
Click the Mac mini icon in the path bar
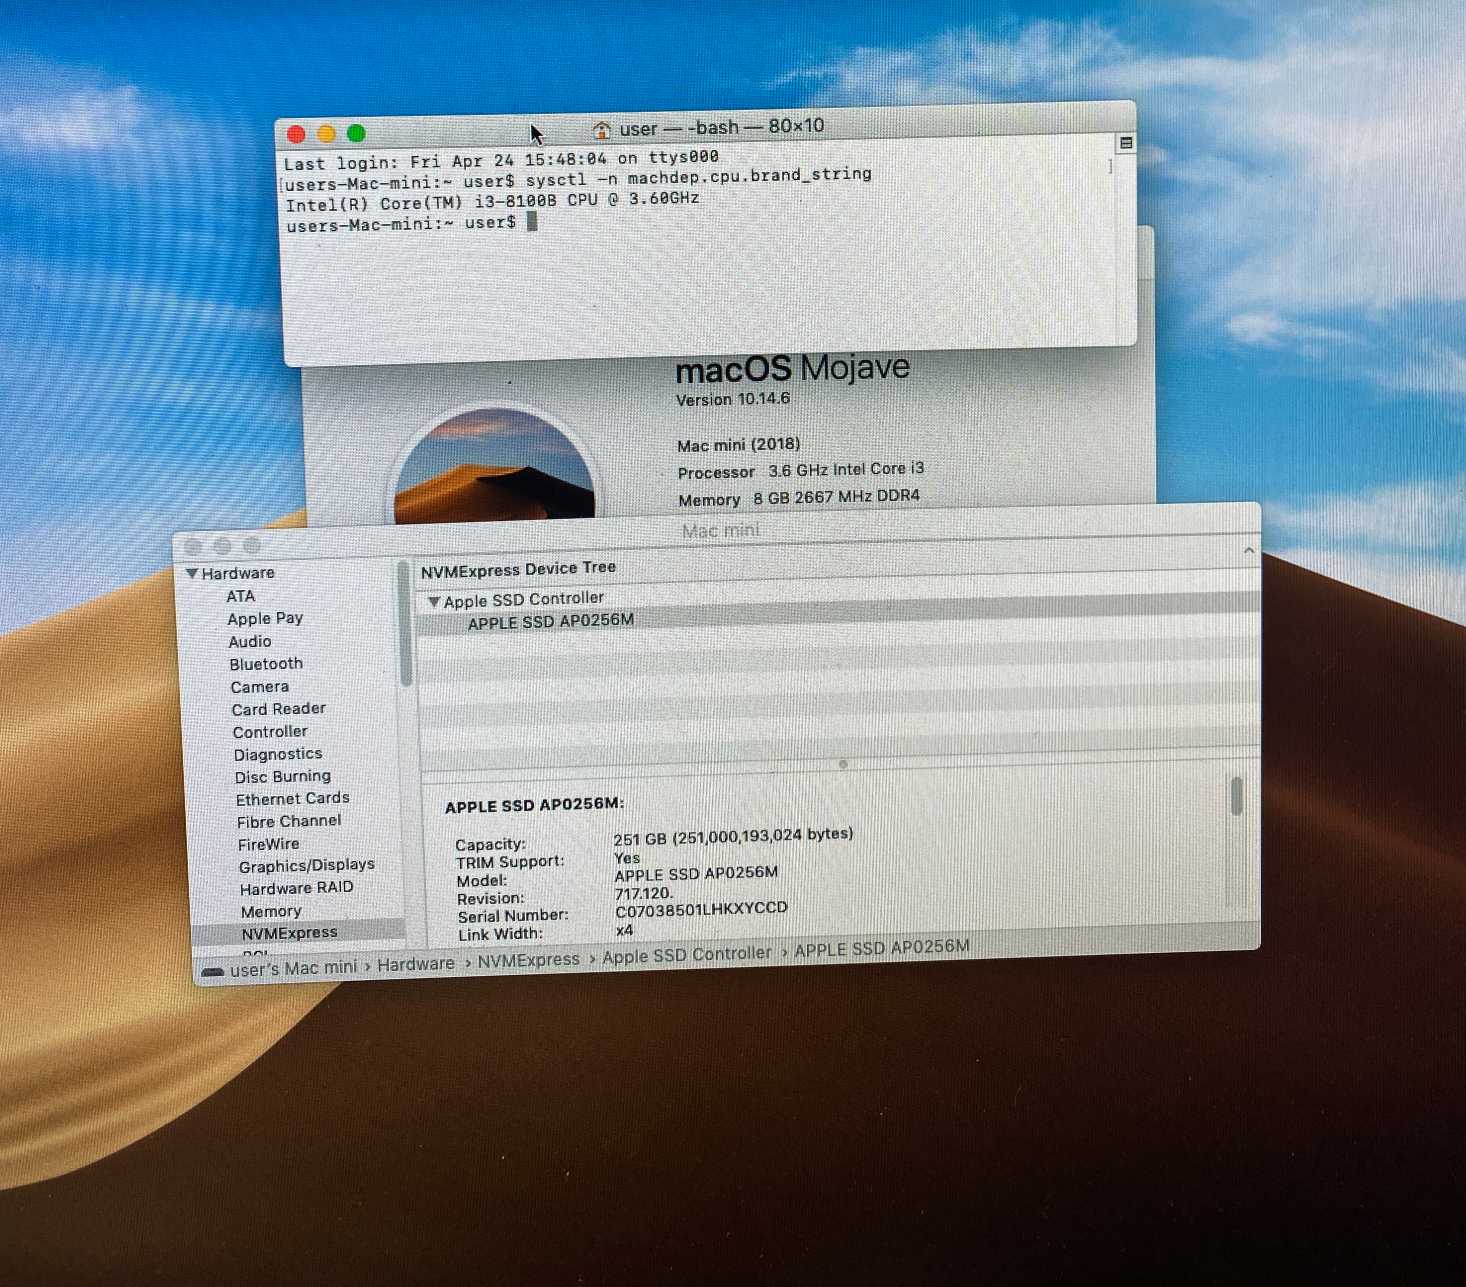pyautogui.click(x=212, y=971)
